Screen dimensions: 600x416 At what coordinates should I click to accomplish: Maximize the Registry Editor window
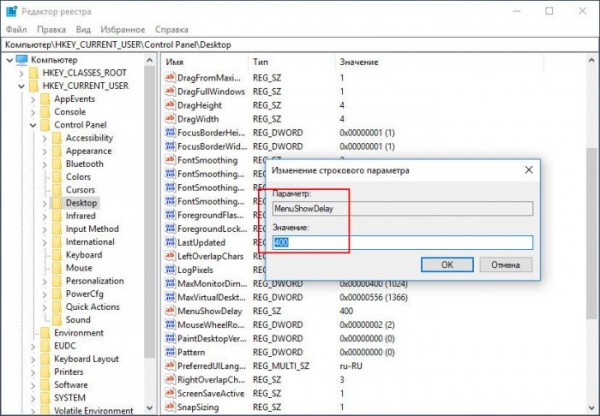click(549, 11)
